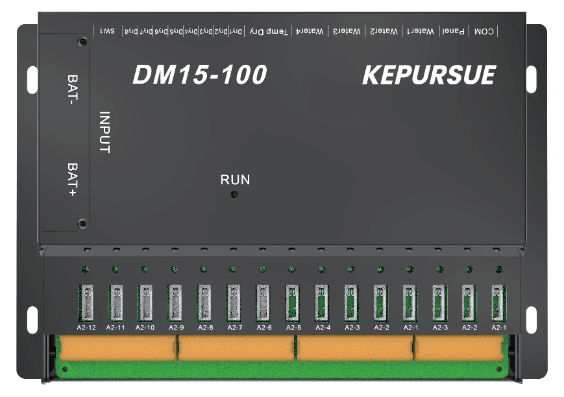Screen dimensions: 564x397
Task: Select the Water3 port label
Action: (346, 32)
